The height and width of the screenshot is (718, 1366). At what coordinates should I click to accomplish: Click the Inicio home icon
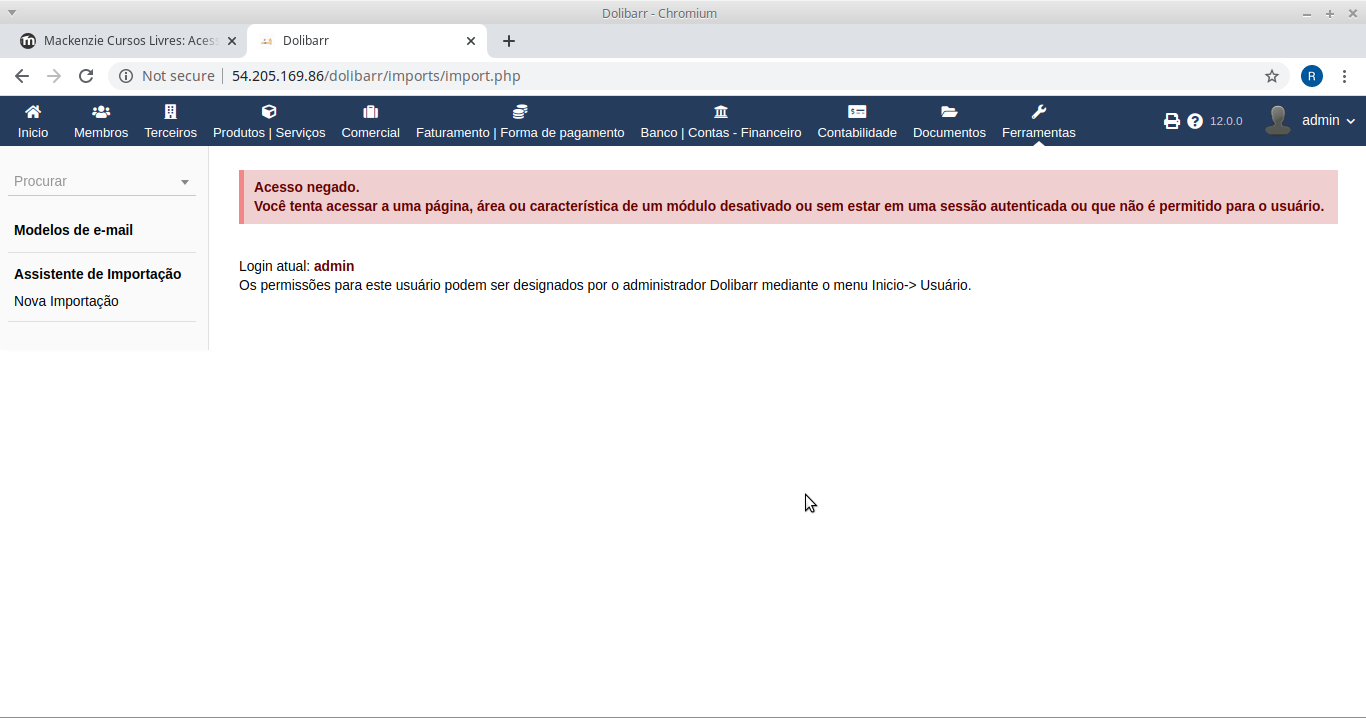[33, 112]
